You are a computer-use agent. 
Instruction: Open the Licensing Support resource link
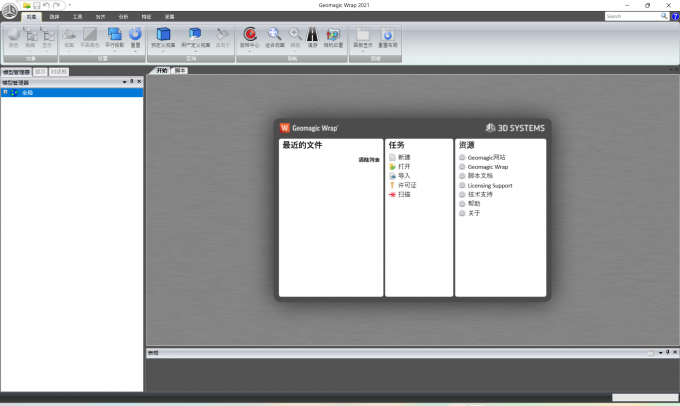click(490, 185)
